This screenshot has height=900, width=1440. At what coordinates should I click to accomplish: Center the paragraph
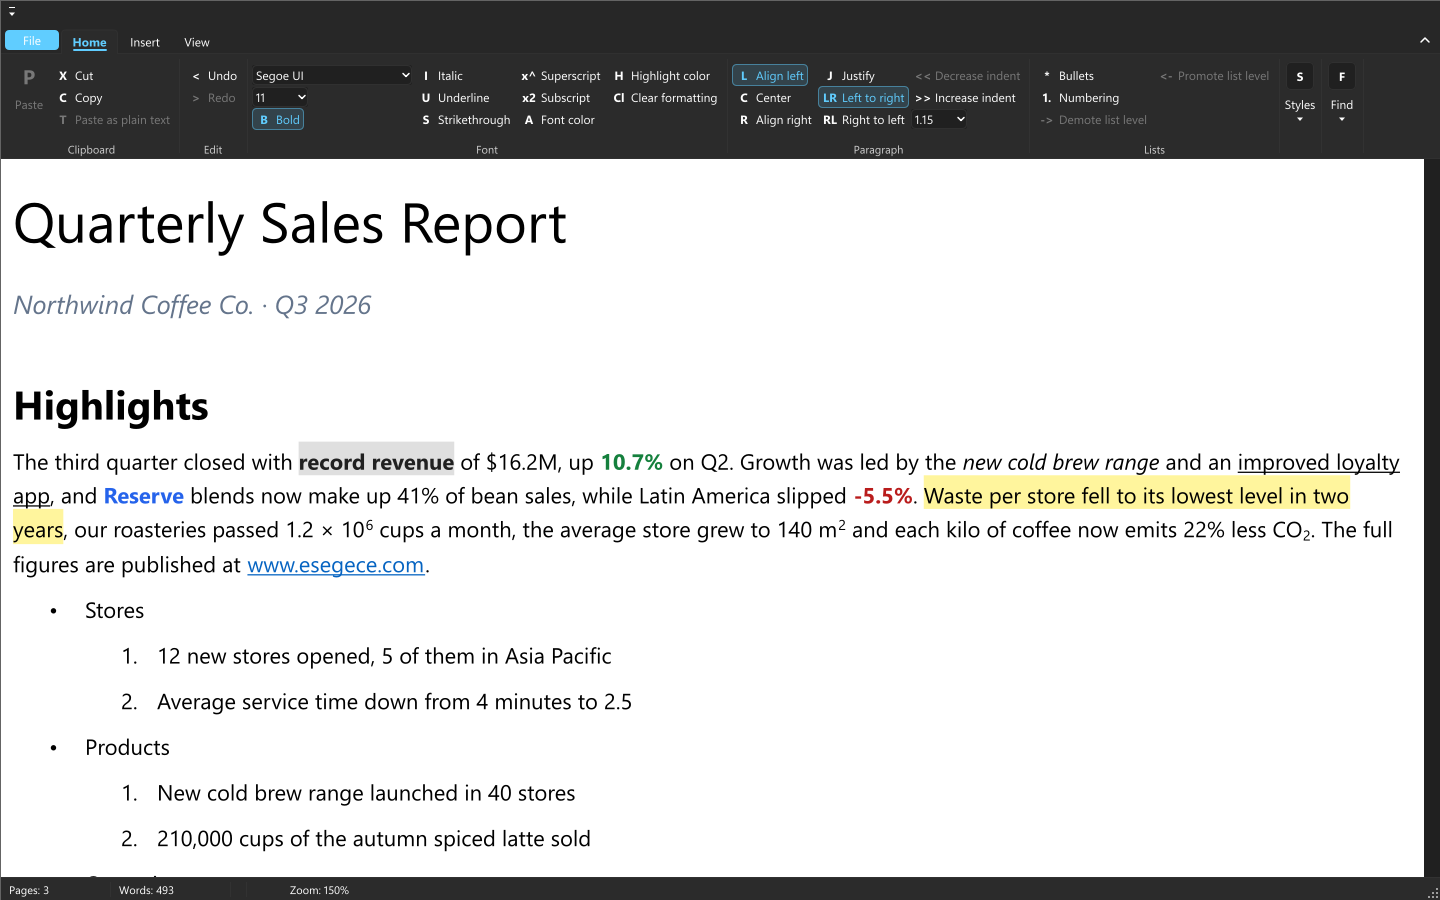coord(765,98)
